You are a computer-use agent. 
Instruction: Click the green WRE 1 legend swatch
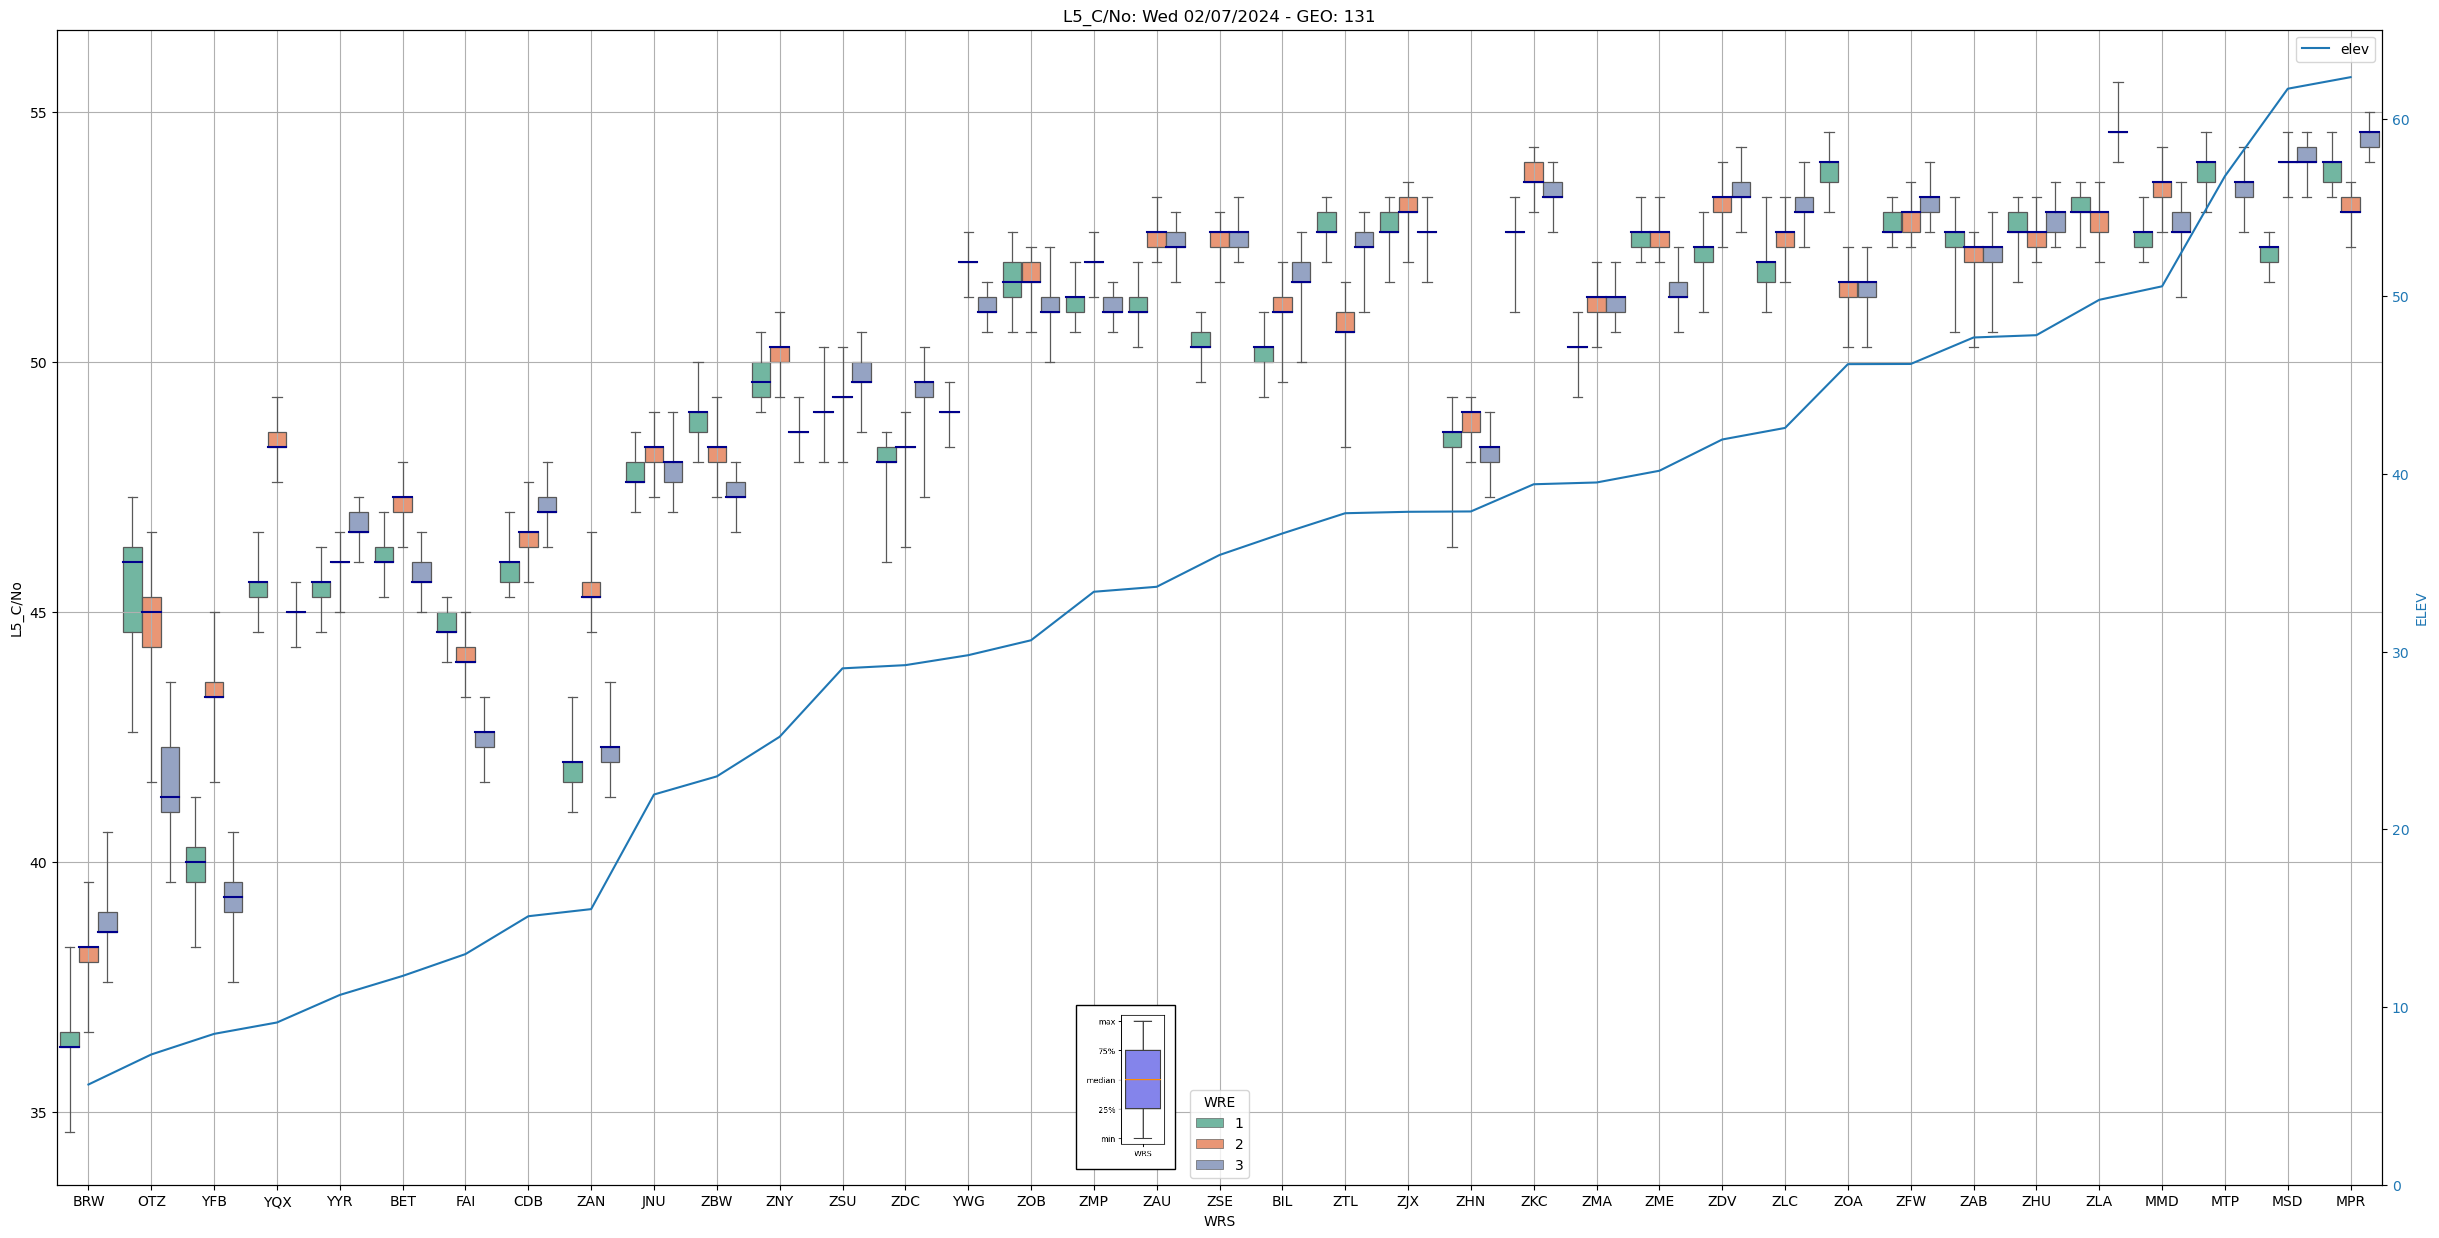point(1209,1123)
